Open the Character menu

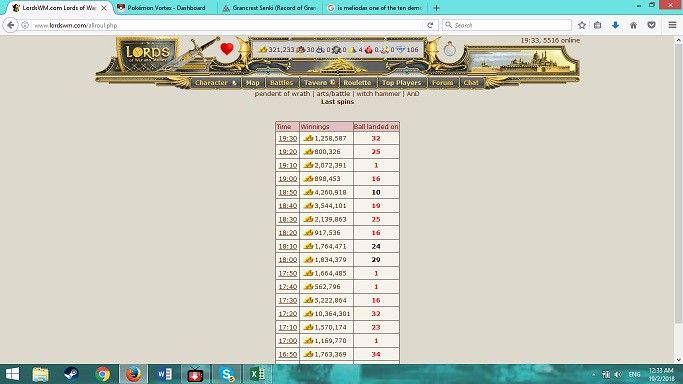pyautogui.click(x=215, y=83)
